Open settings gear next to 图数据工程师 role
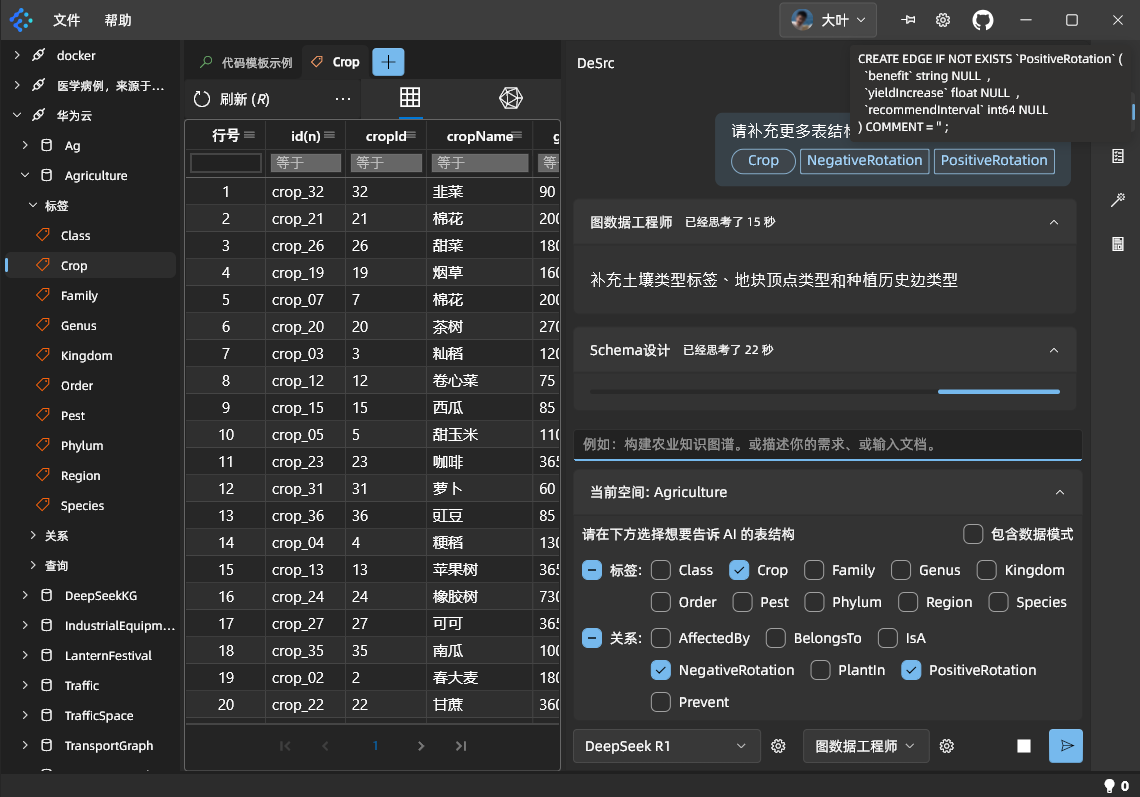Image resolution: width=1140 pixels, height=797 pixels. tap(947, 746)
